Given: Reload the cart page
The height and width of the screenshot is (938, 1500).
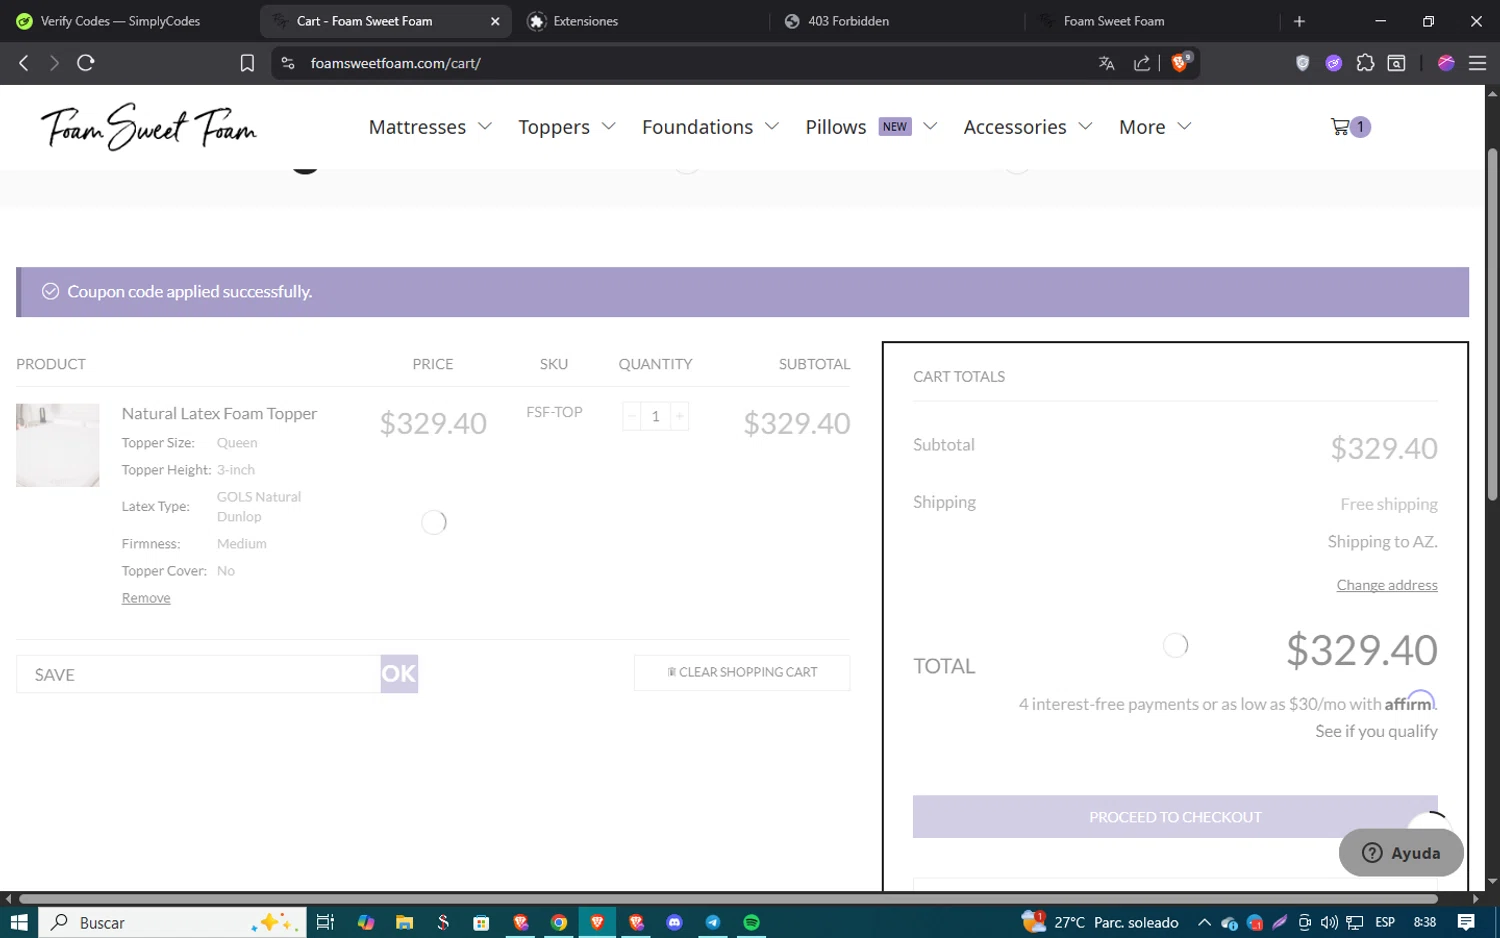Looking at the screenshot, I should coord(86,63).
